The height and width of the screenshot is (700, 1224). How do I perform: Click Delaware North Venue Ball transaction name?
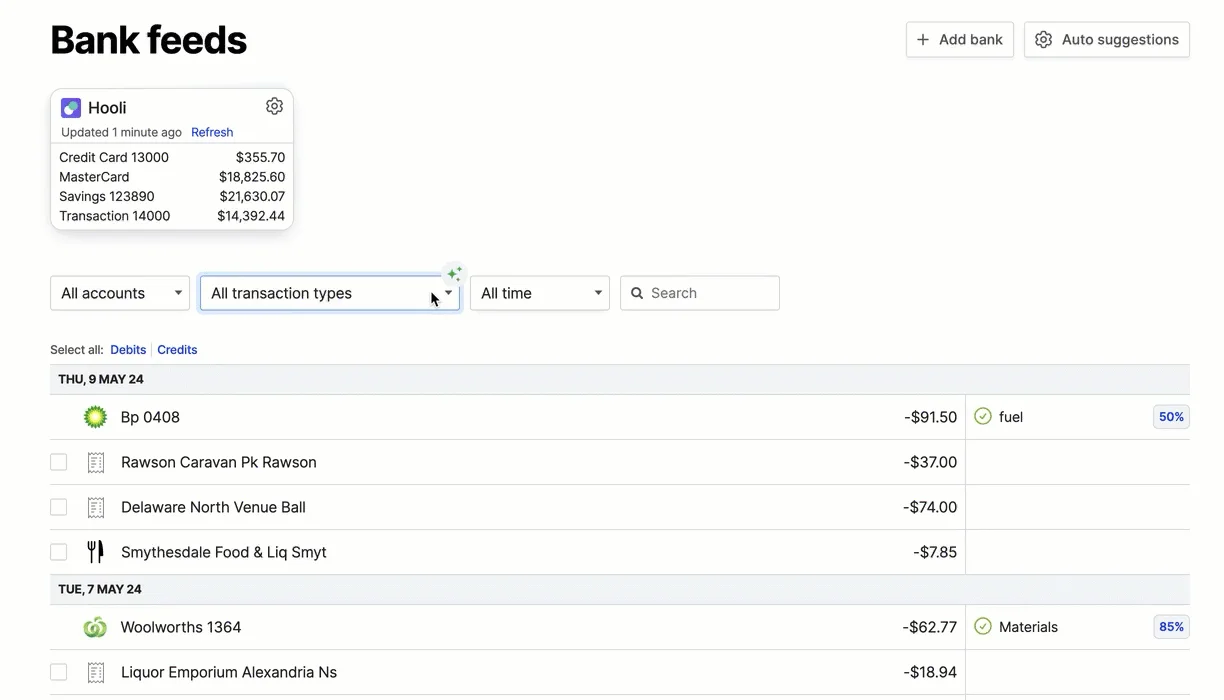point(213,507)
